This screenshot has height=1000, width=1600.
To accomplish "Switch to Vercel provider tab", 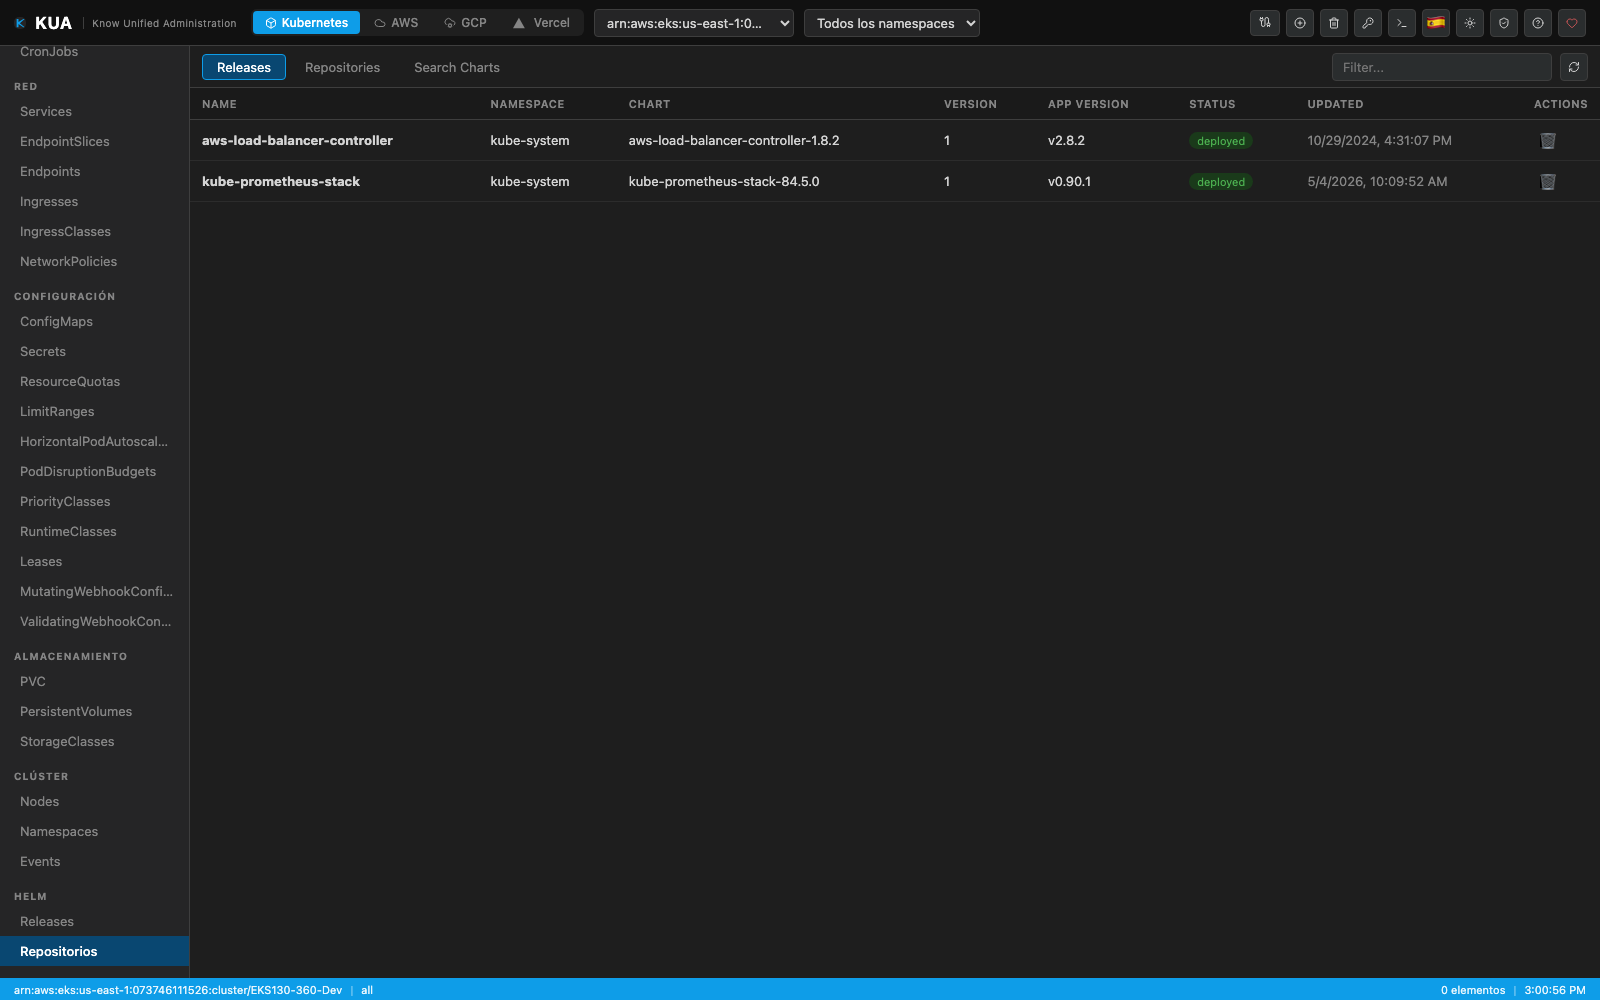I will pos(541,23).
